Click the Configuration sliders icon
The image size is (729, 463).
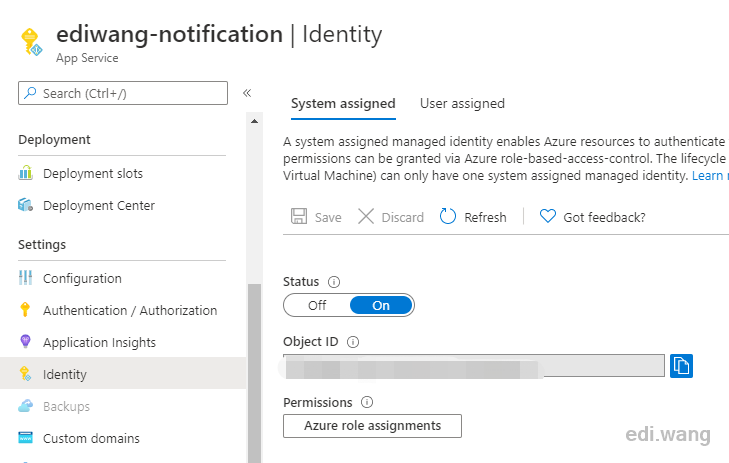pos(26,278)
